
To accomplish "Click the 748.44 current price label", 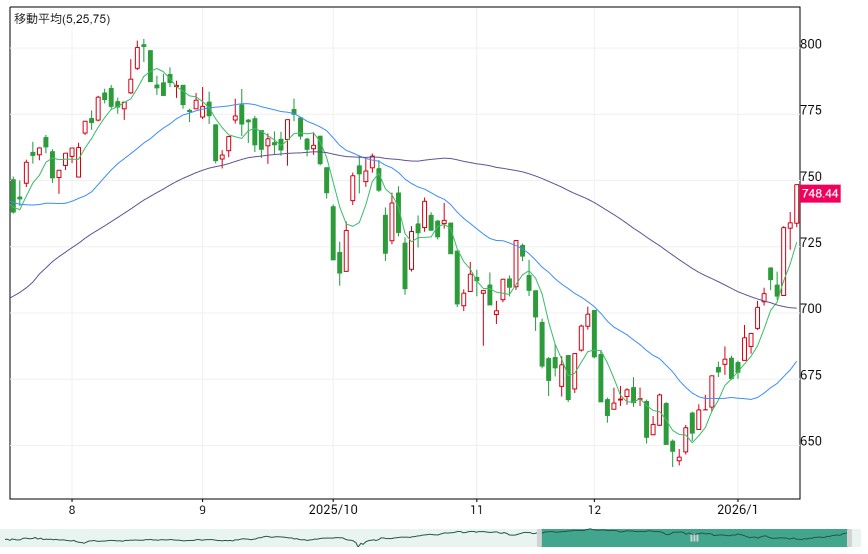I will (x=820, y=194).
